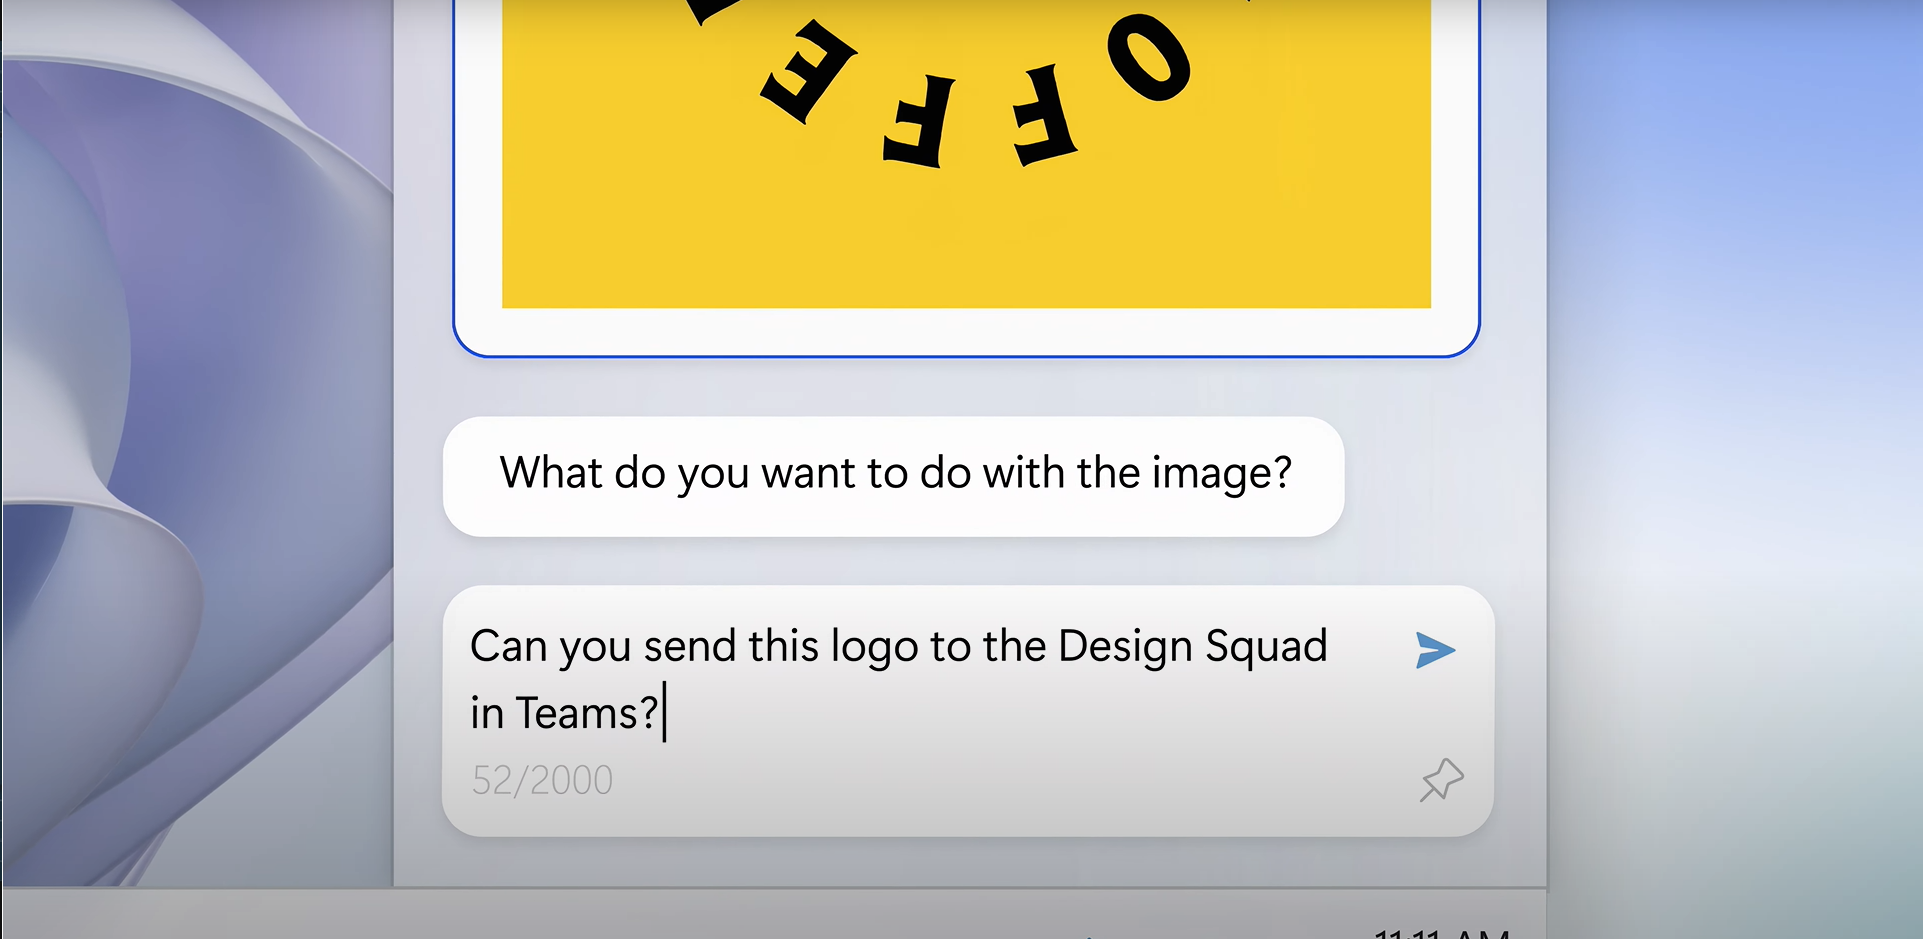Click the word "Design" in the typed message
The image size is (1923, 939).
(x=1126, y=647)
